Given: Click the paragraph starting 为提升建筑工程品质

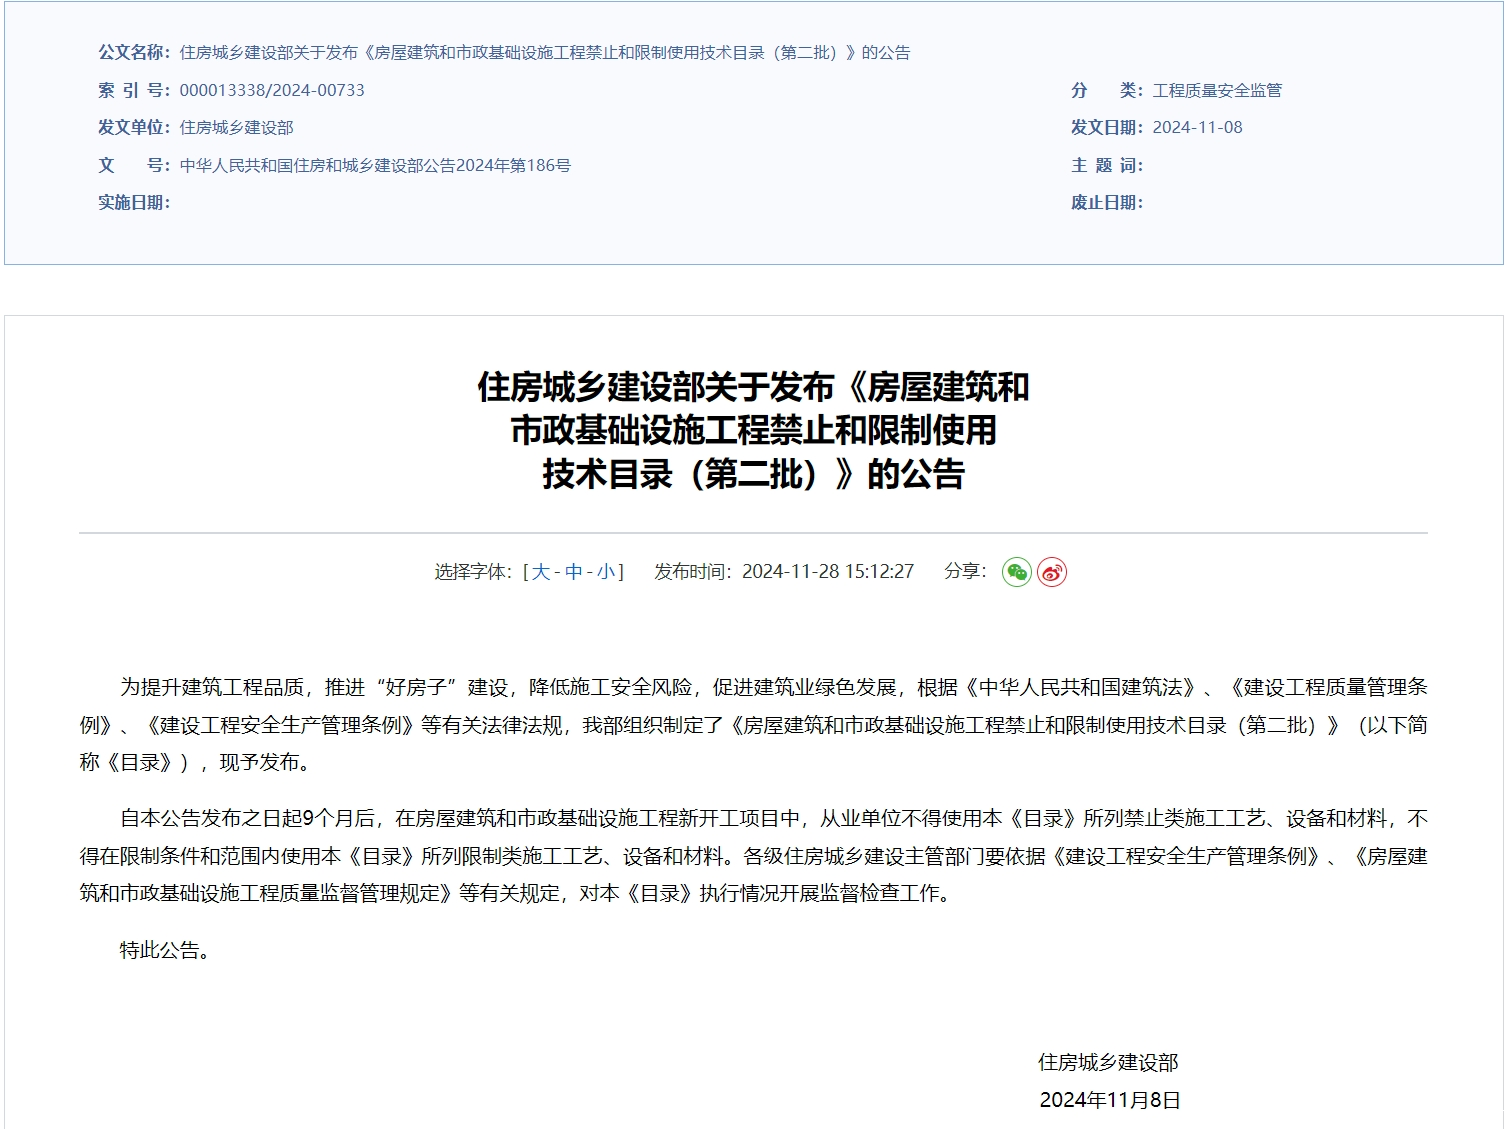Looking at the screenshot, I should (x=753, y=725).
